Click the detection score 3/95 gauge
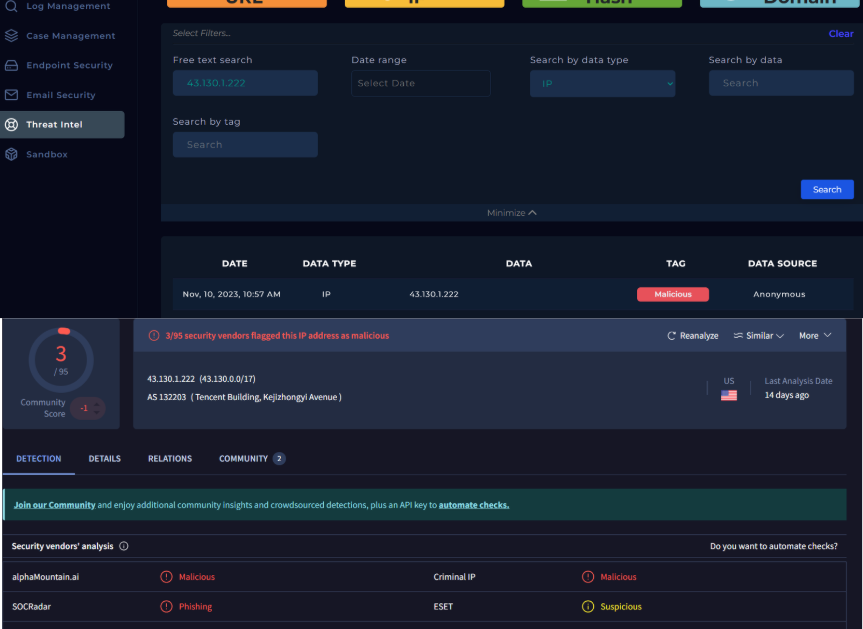This screenshot has width=863, height=629. coord(61,360)
